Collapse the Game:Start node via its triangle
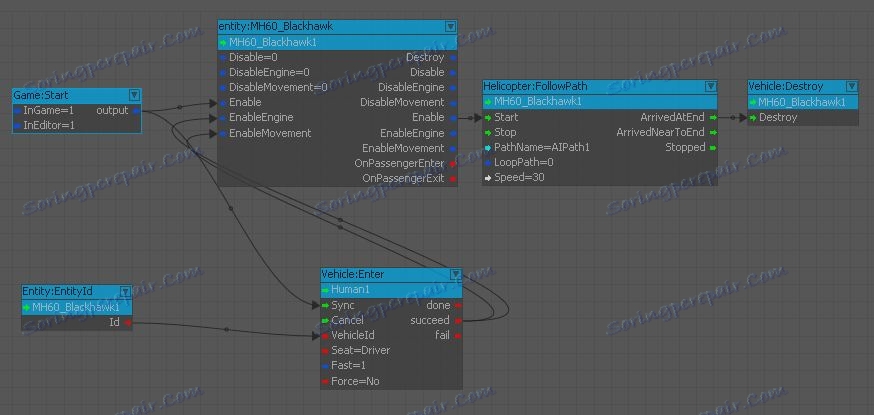Screen dimensions: 874x415 pos(134,95)
